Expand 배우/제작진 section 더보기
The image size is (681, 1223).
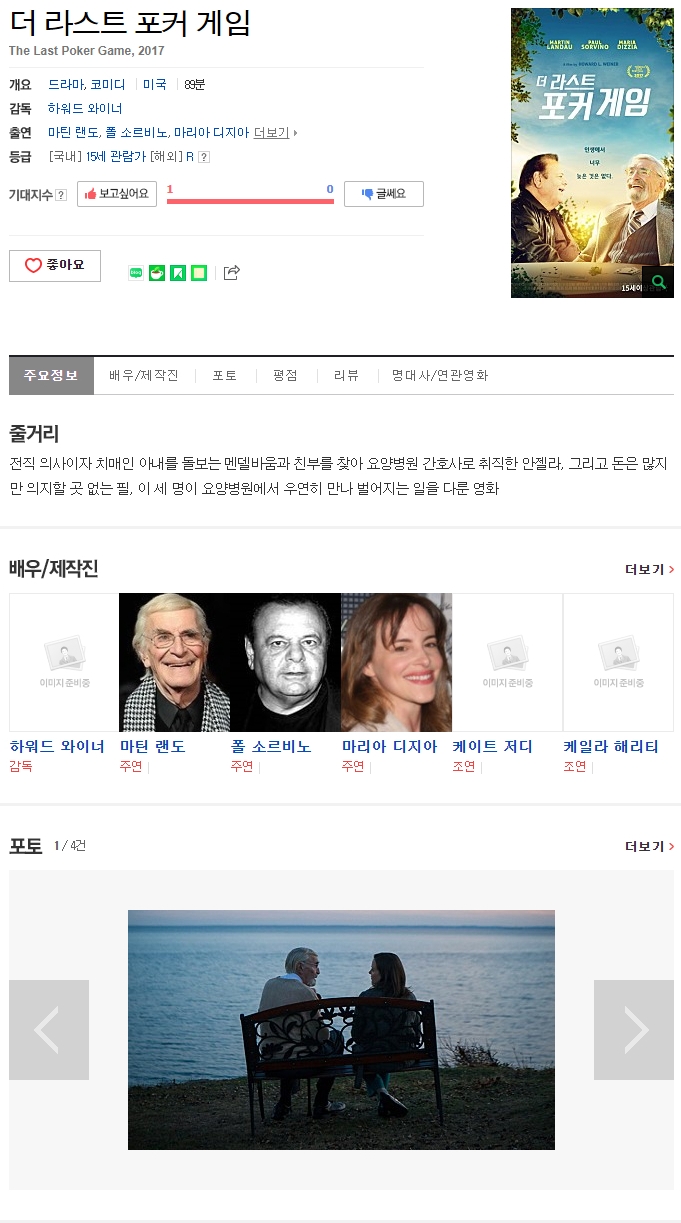pyautogui.click(x=650, y=569)
